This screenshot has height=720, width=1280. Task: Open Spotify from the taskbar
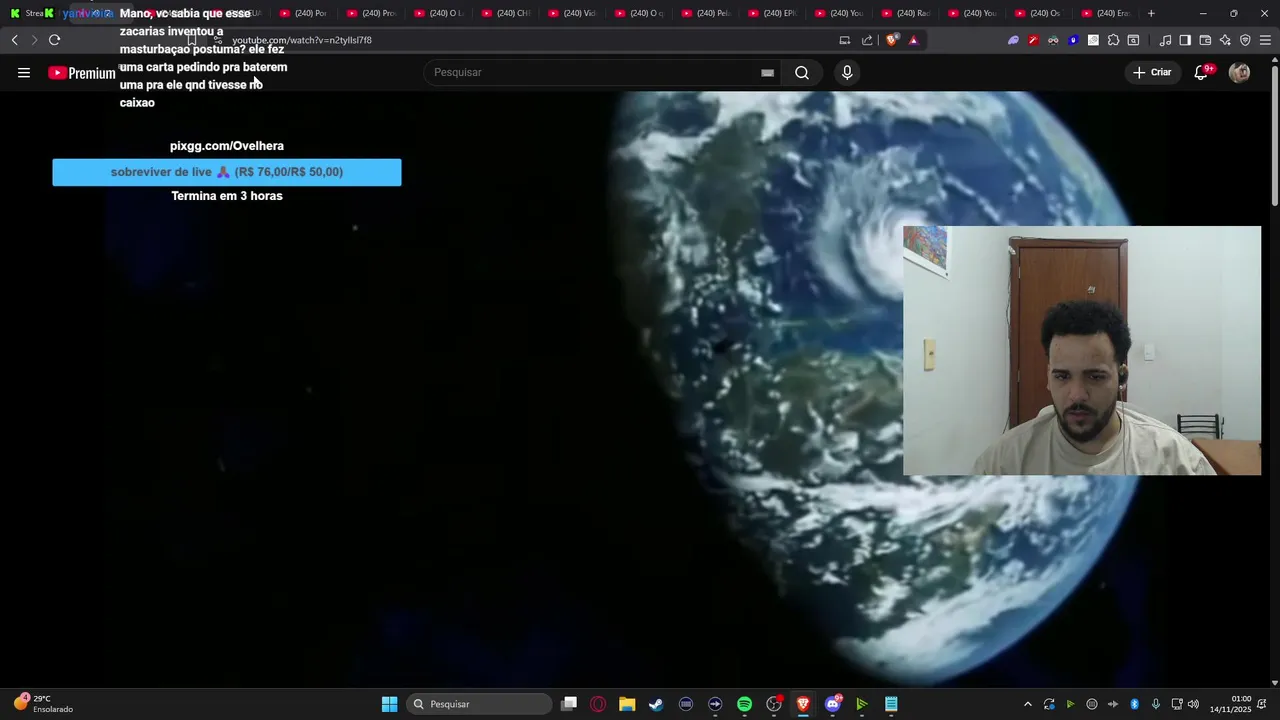click(744, 704)
